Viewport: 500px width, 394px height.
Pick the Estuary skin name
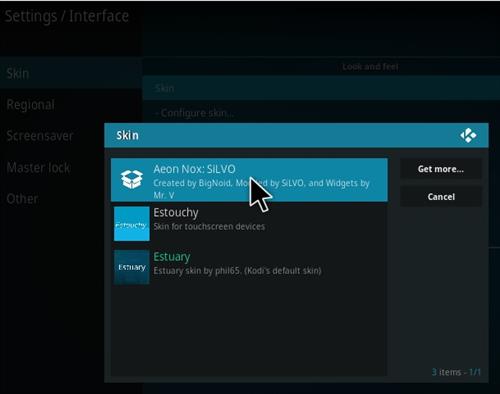coord(172,257)
